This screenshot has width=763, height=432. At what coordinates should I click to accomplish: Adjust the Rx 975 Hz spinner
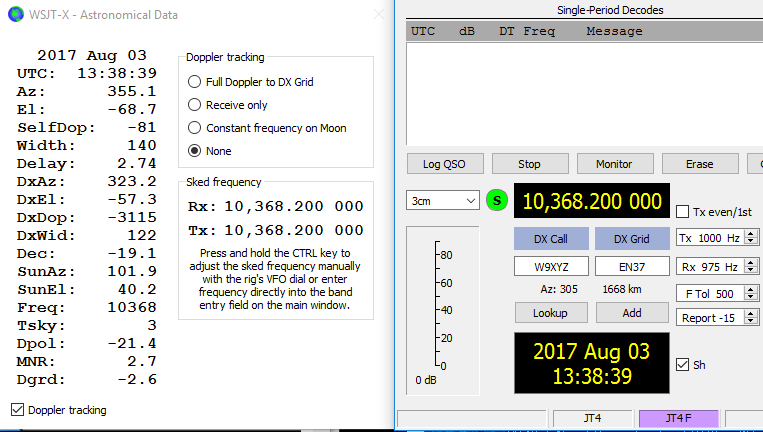pos(751,267)
